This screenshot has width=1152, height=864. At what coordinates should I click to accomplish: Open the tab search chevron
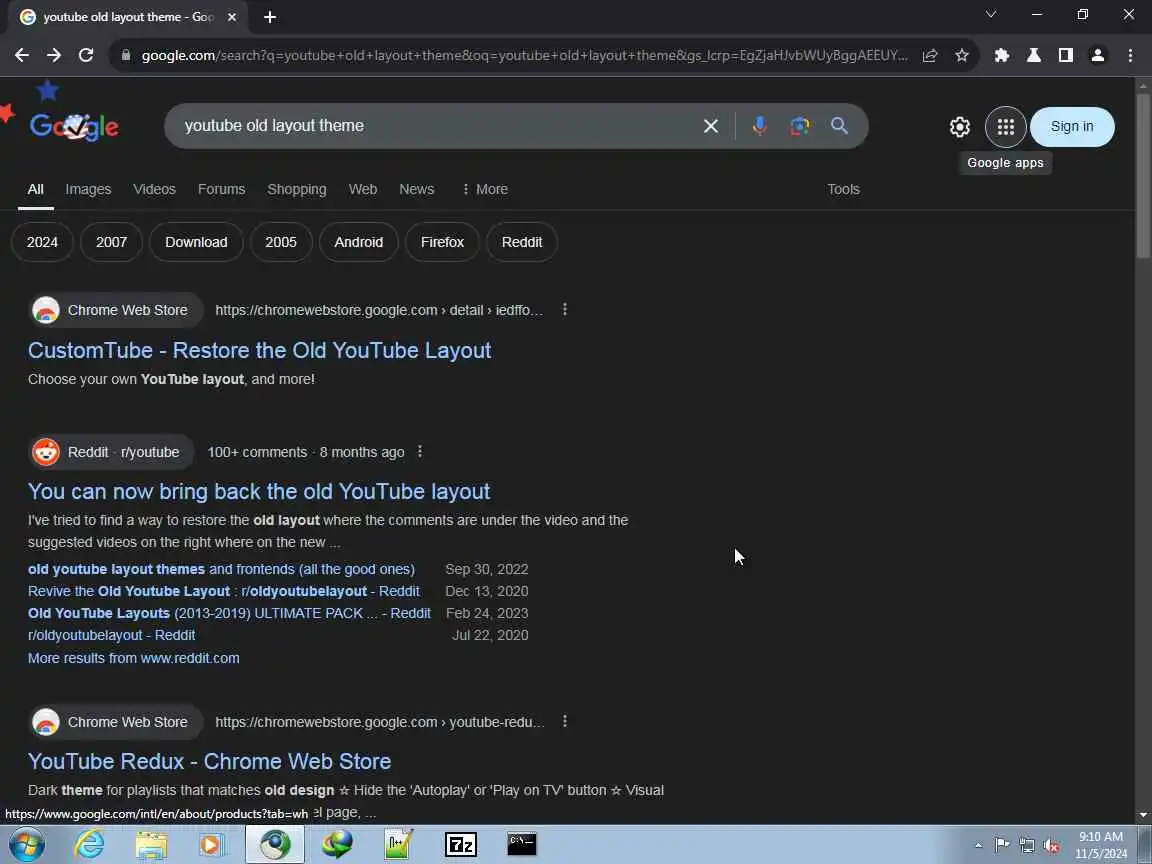[991, 15]
